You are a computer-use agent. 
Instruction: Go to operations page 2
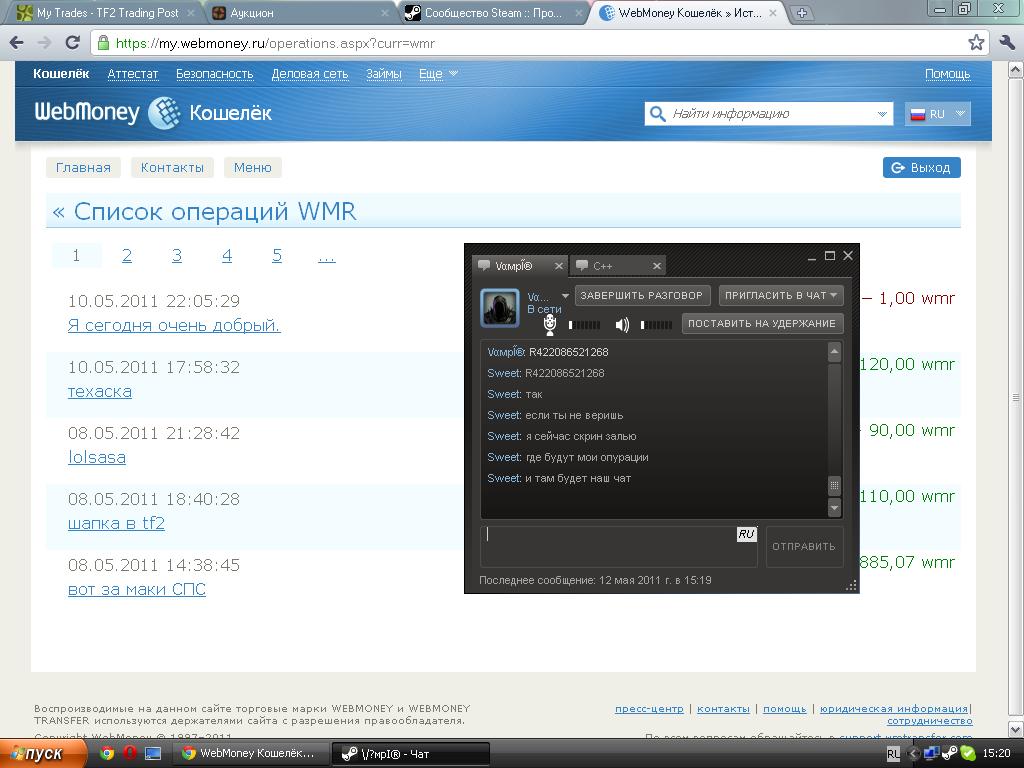coord(127,255)
